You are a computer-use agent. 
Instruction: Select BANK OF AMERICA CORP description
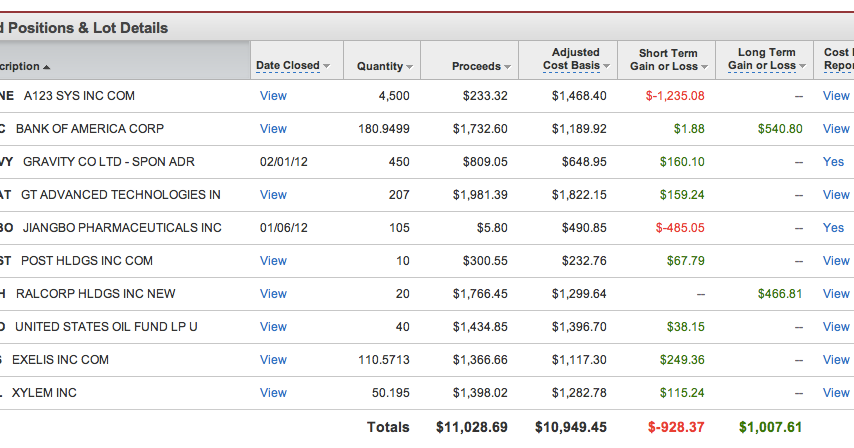tap(90, 129)
